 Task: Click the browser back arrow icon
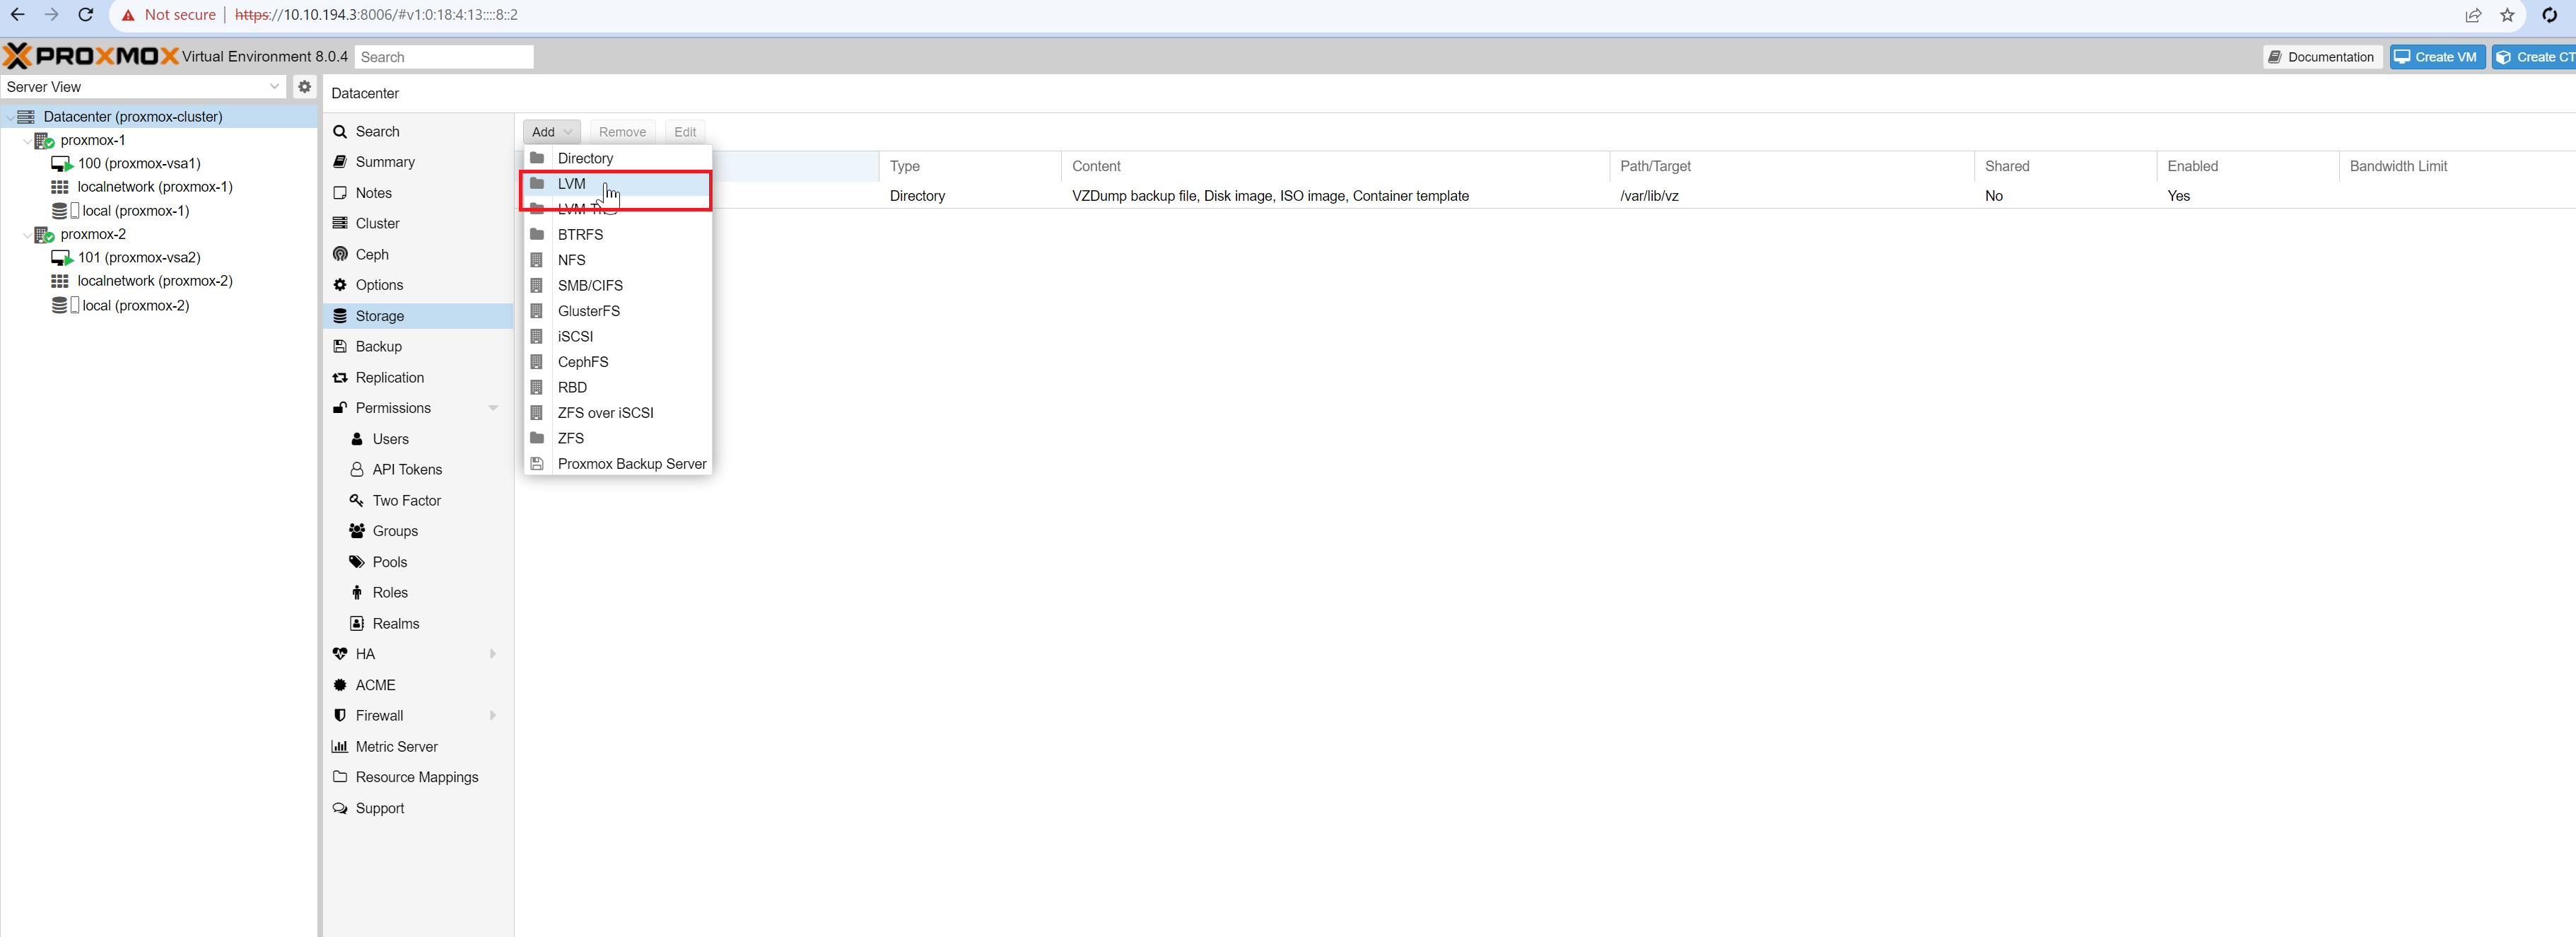17,15
